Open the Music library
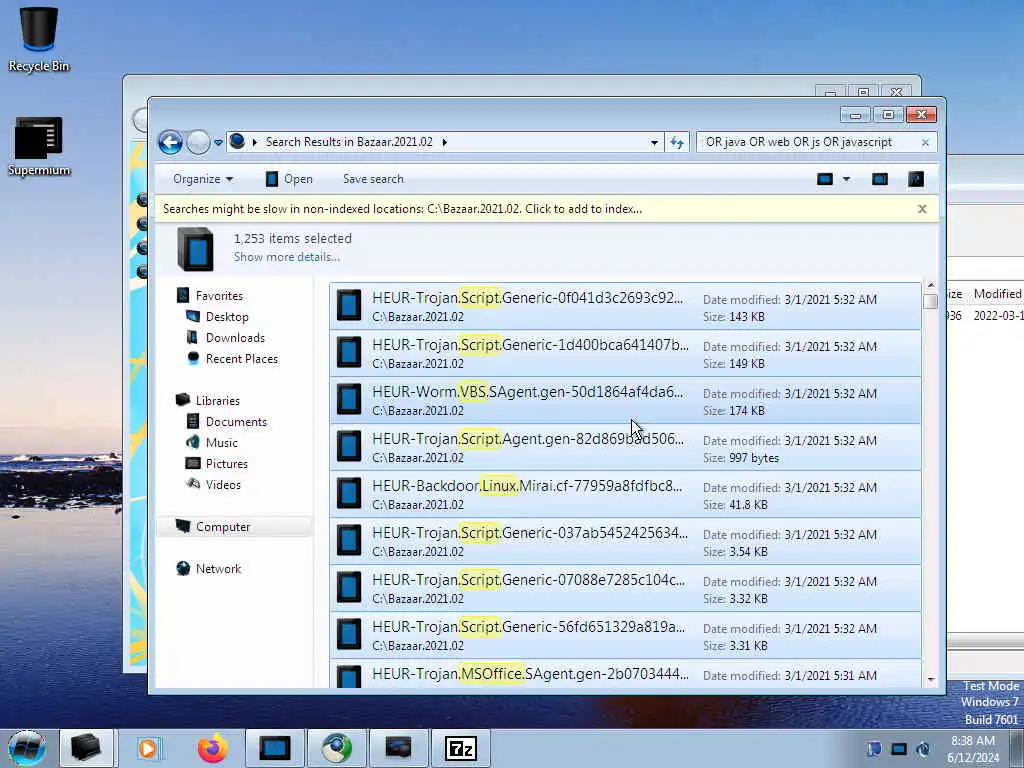The height and width of the screenshot is (768, 1024). click(x=221, y=443)
